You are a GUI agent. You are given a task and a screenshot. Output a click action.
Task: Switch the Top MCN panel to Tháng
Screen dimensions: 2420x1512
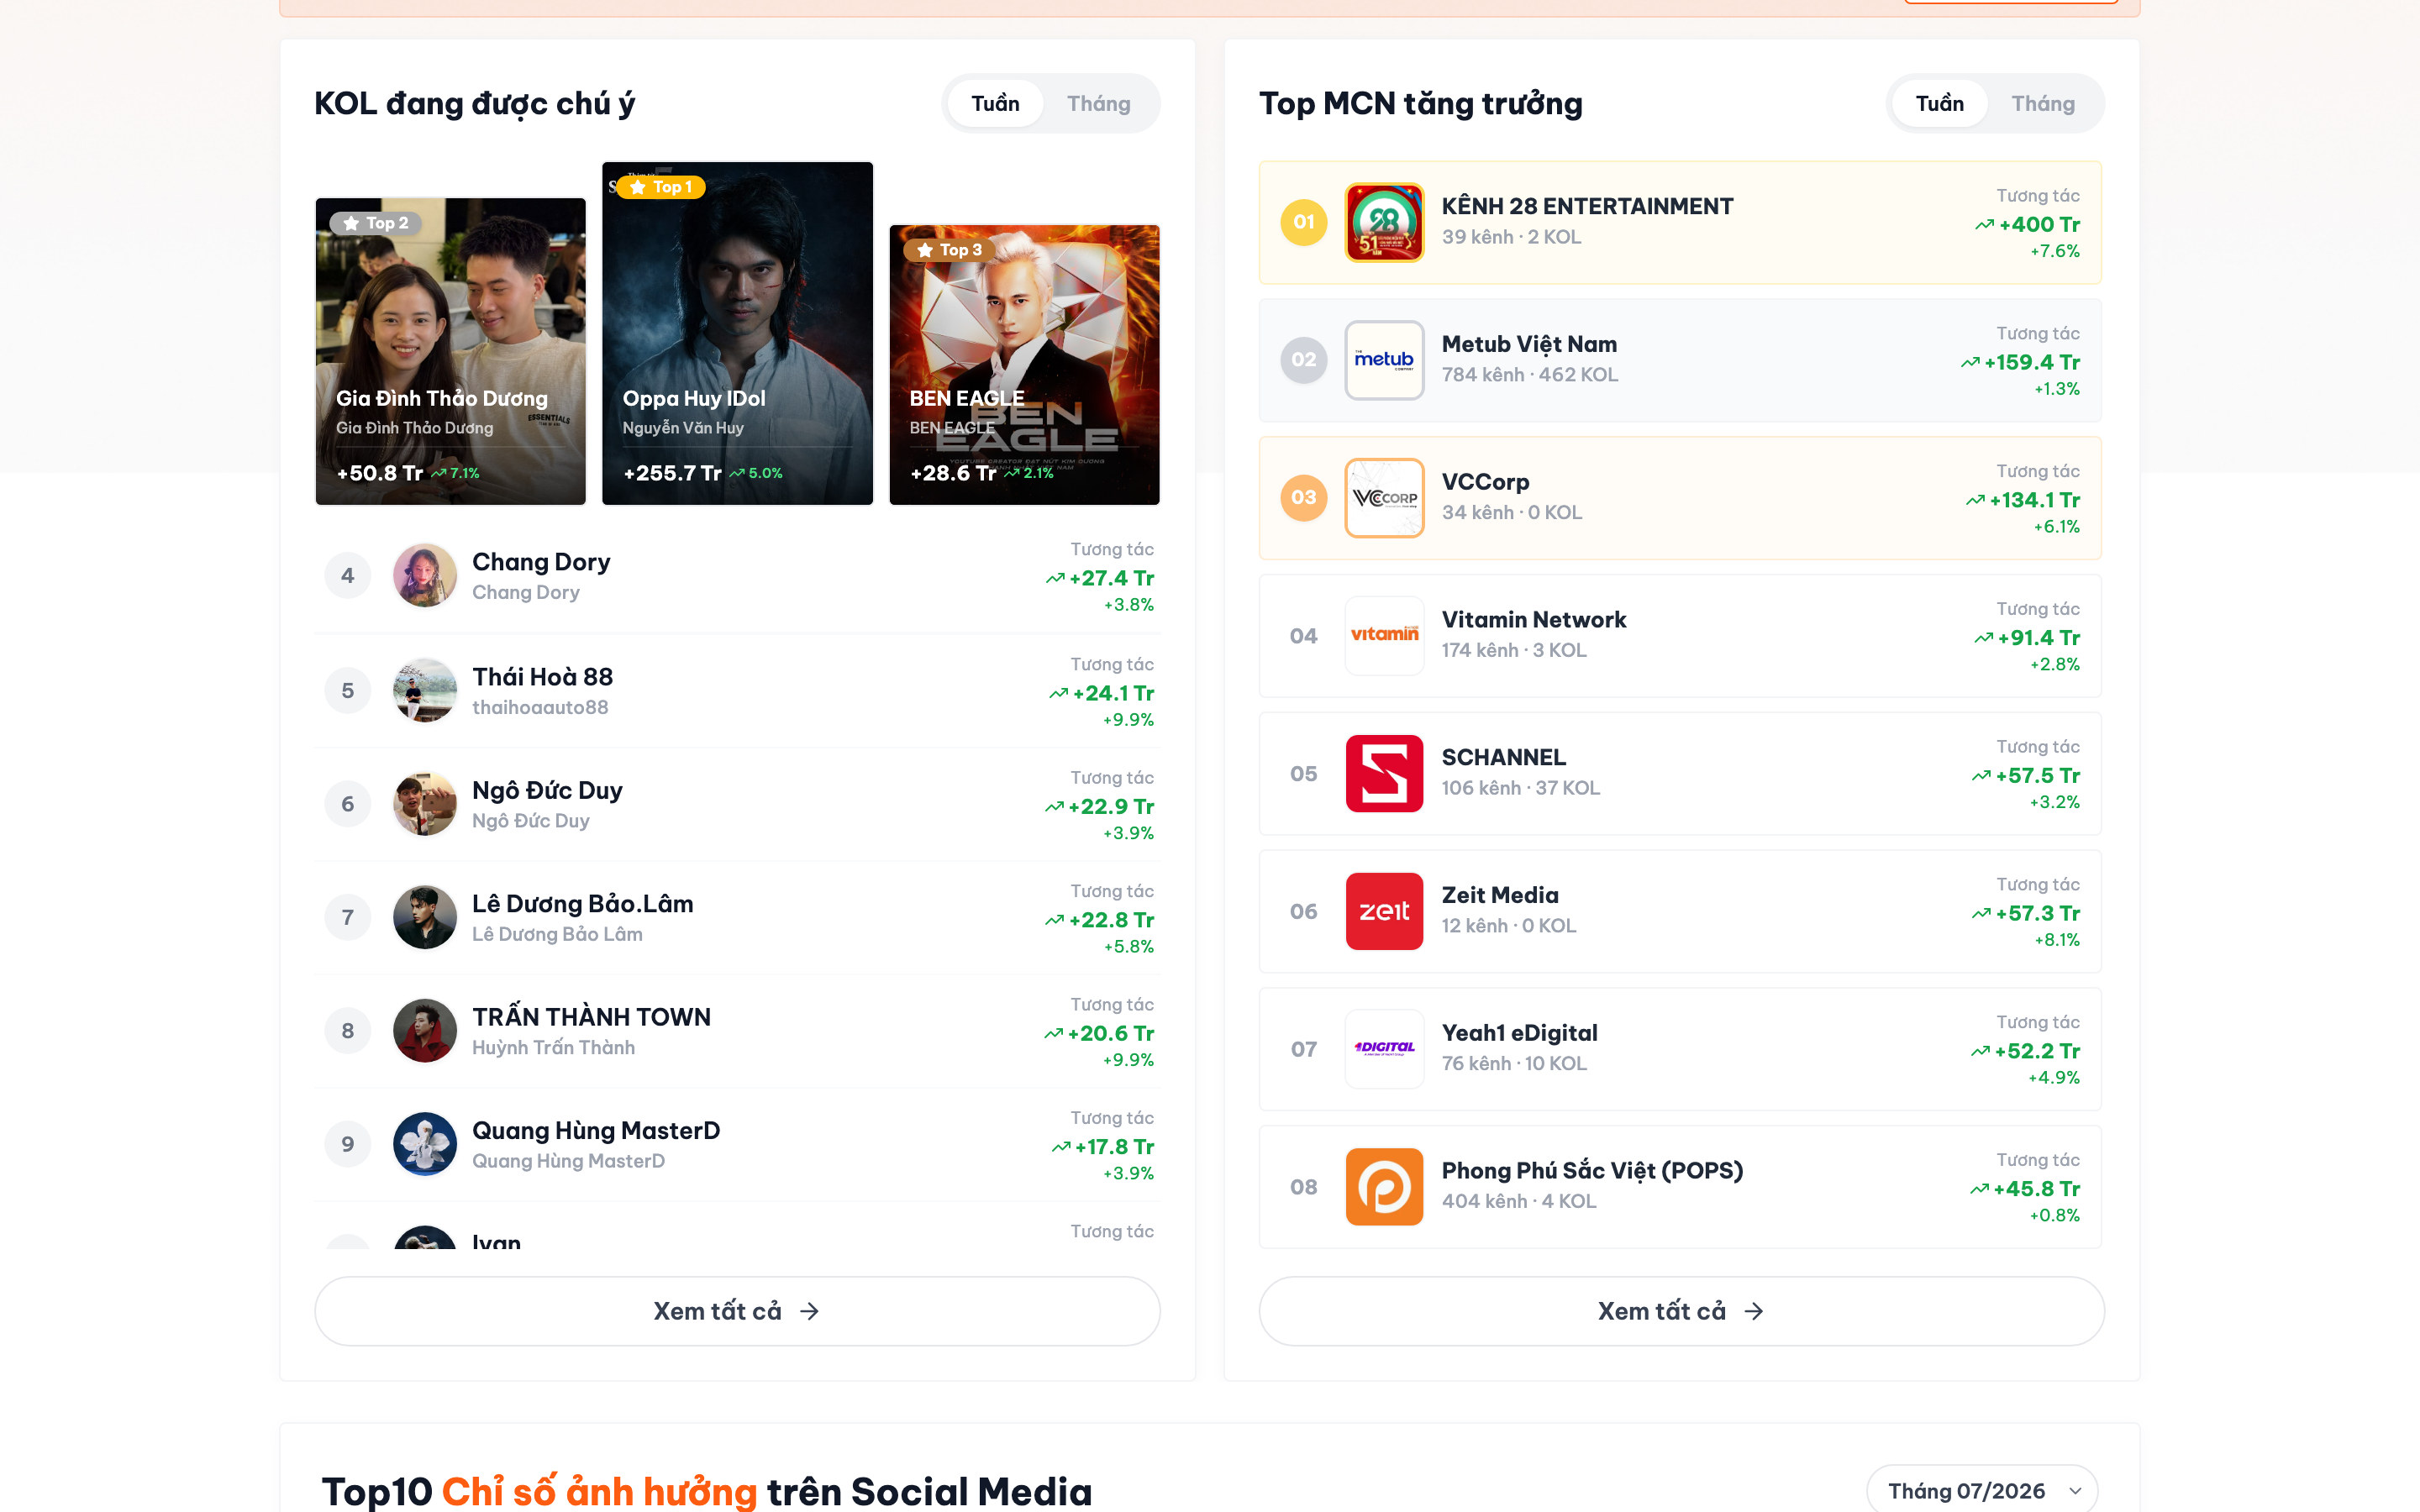tap(2043, 103)
